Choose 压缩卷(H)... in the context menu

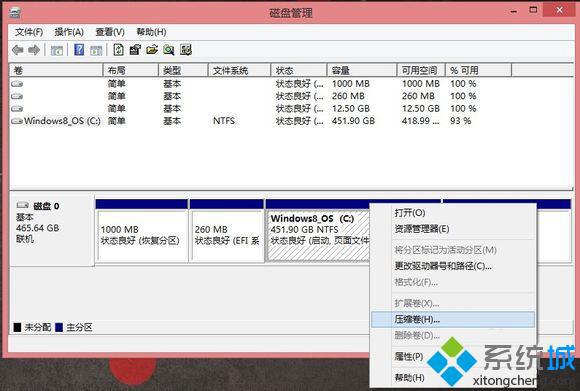[x=453, y=320]
